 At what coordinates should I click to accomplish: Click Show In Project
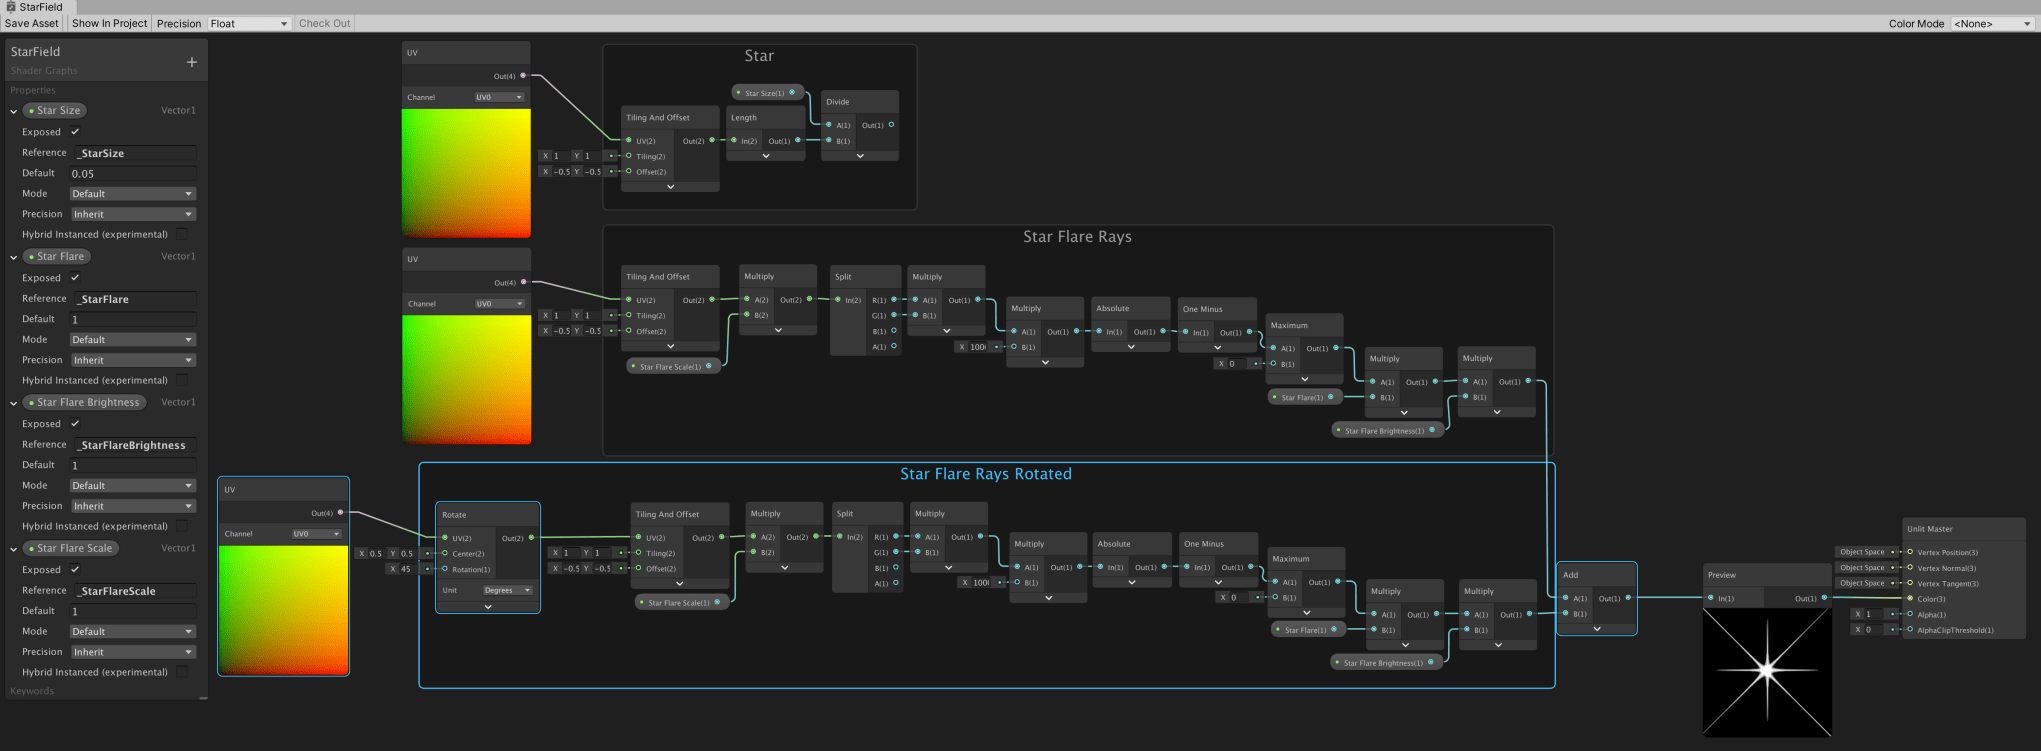[x=109, y=23]
